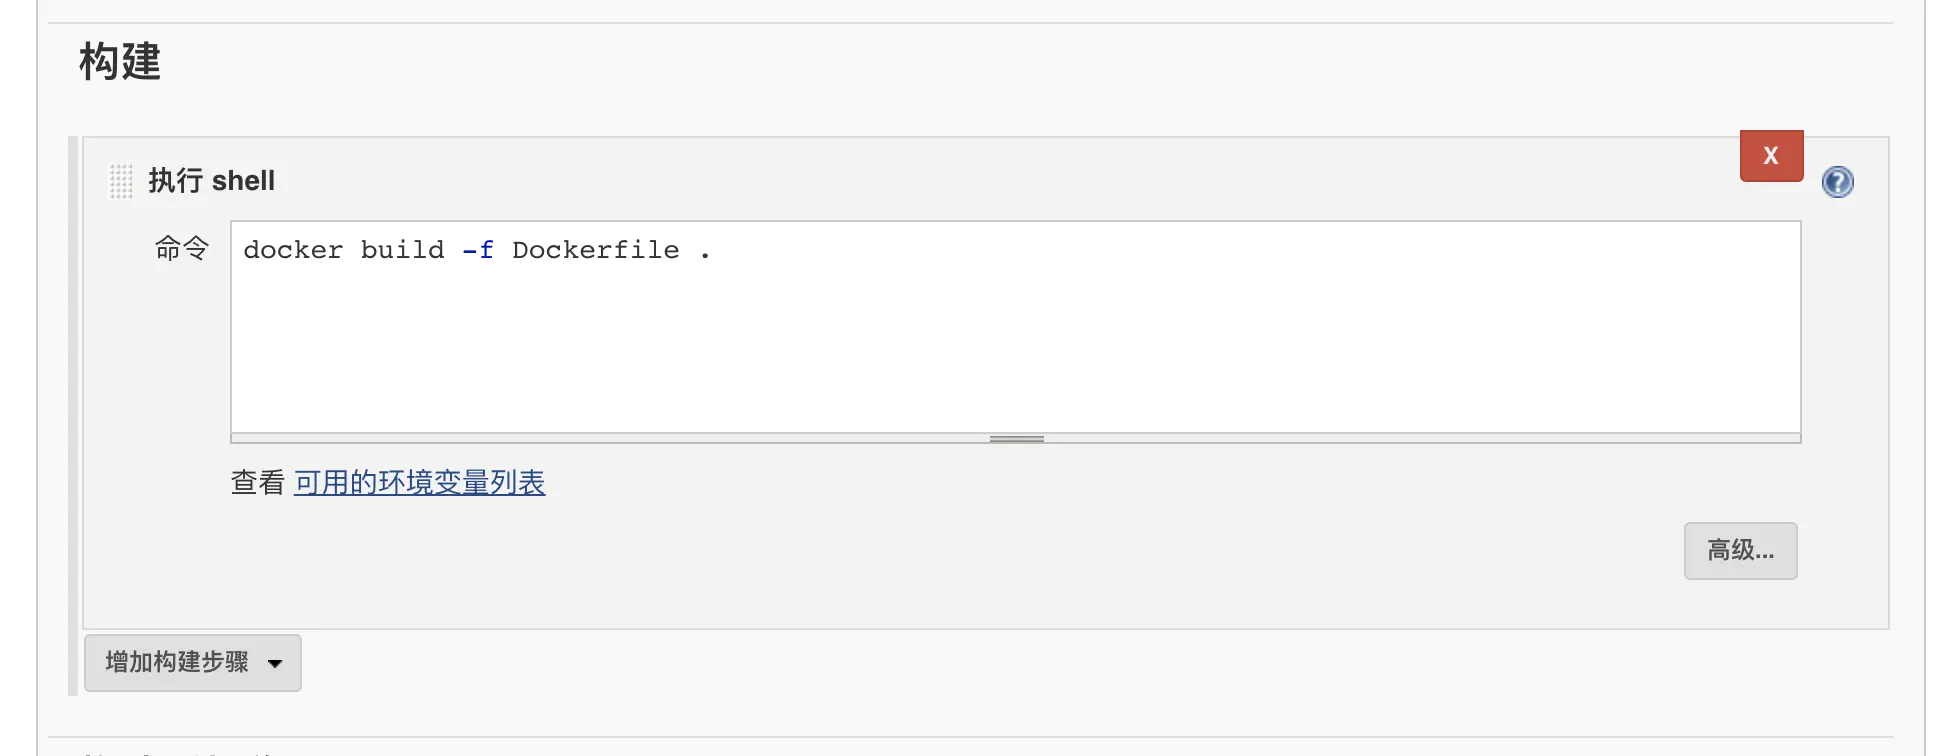Click the 执行 shell step title

tap(211, 181)
